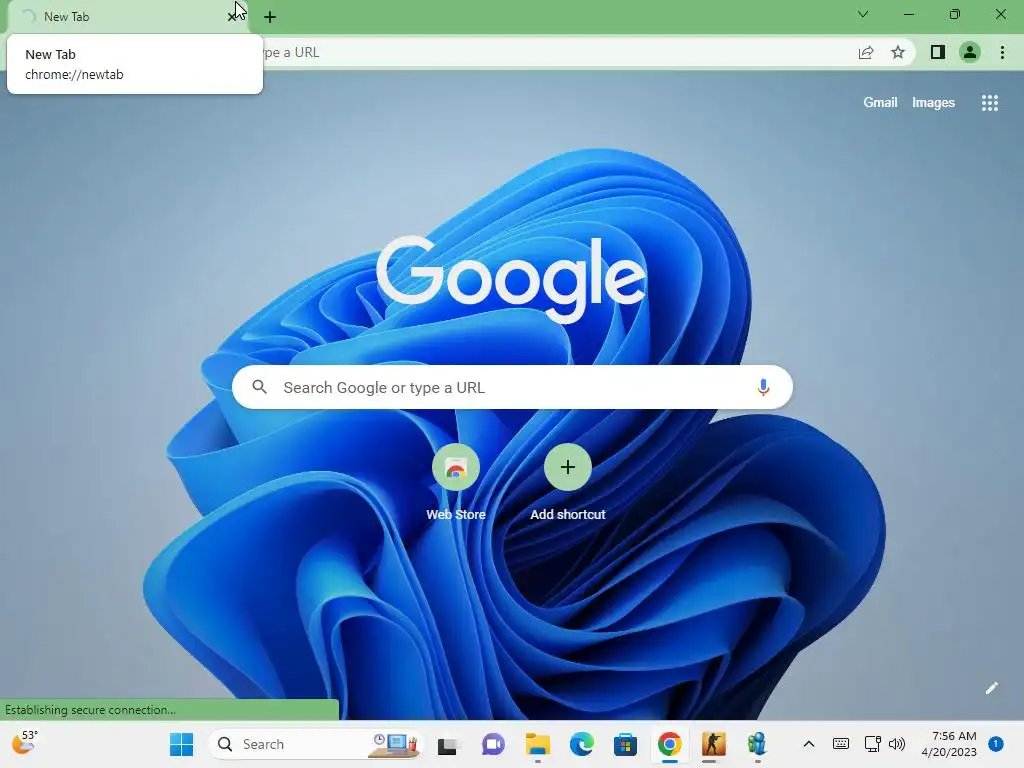1024x768 pixels.
Task: Launch Microsoft Edge from taskbar
Action: click(x=581, y=744)
